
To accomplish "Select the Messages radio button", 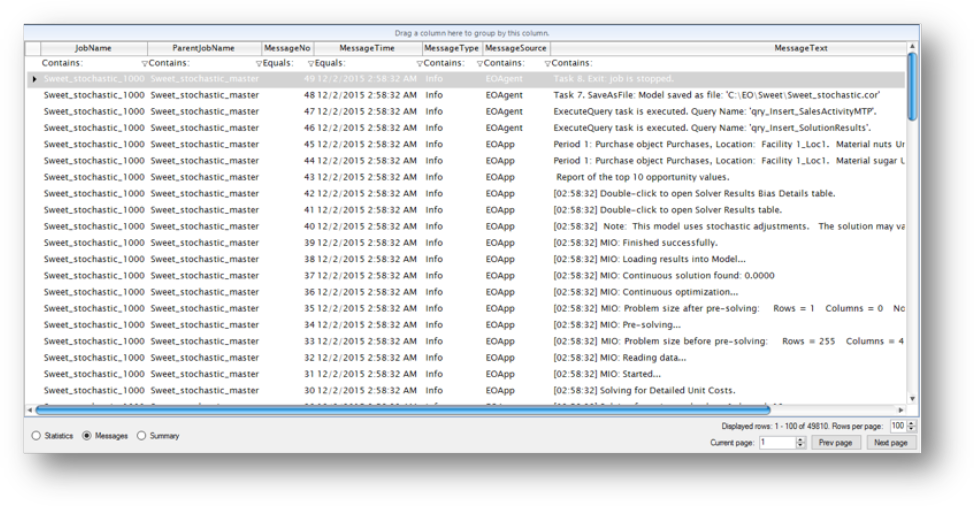I will [87, 436].
